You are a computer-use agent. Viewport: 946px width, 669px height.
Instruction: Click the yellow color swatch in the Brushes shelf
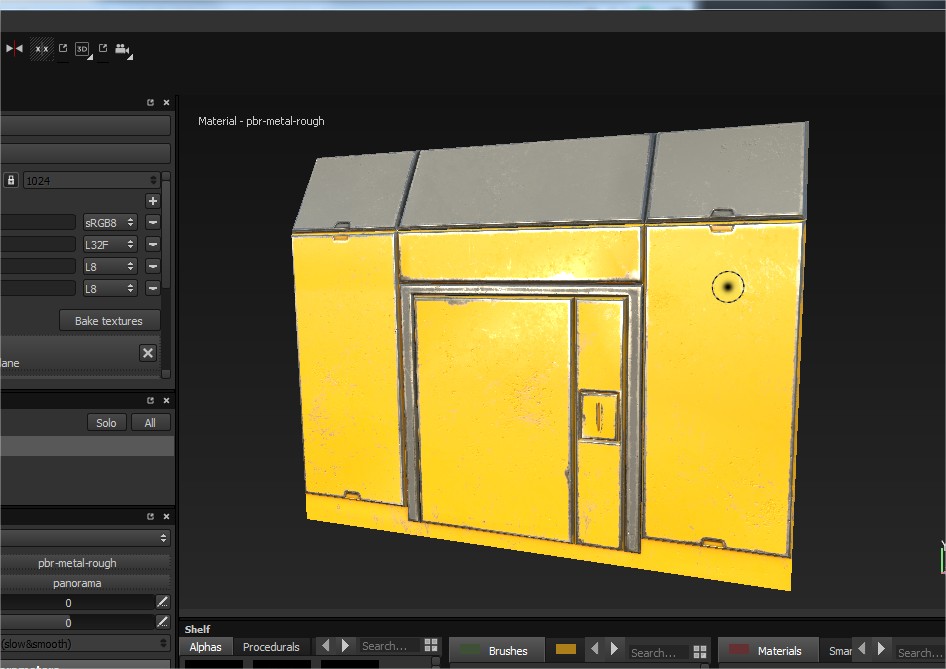pos(565,648)
